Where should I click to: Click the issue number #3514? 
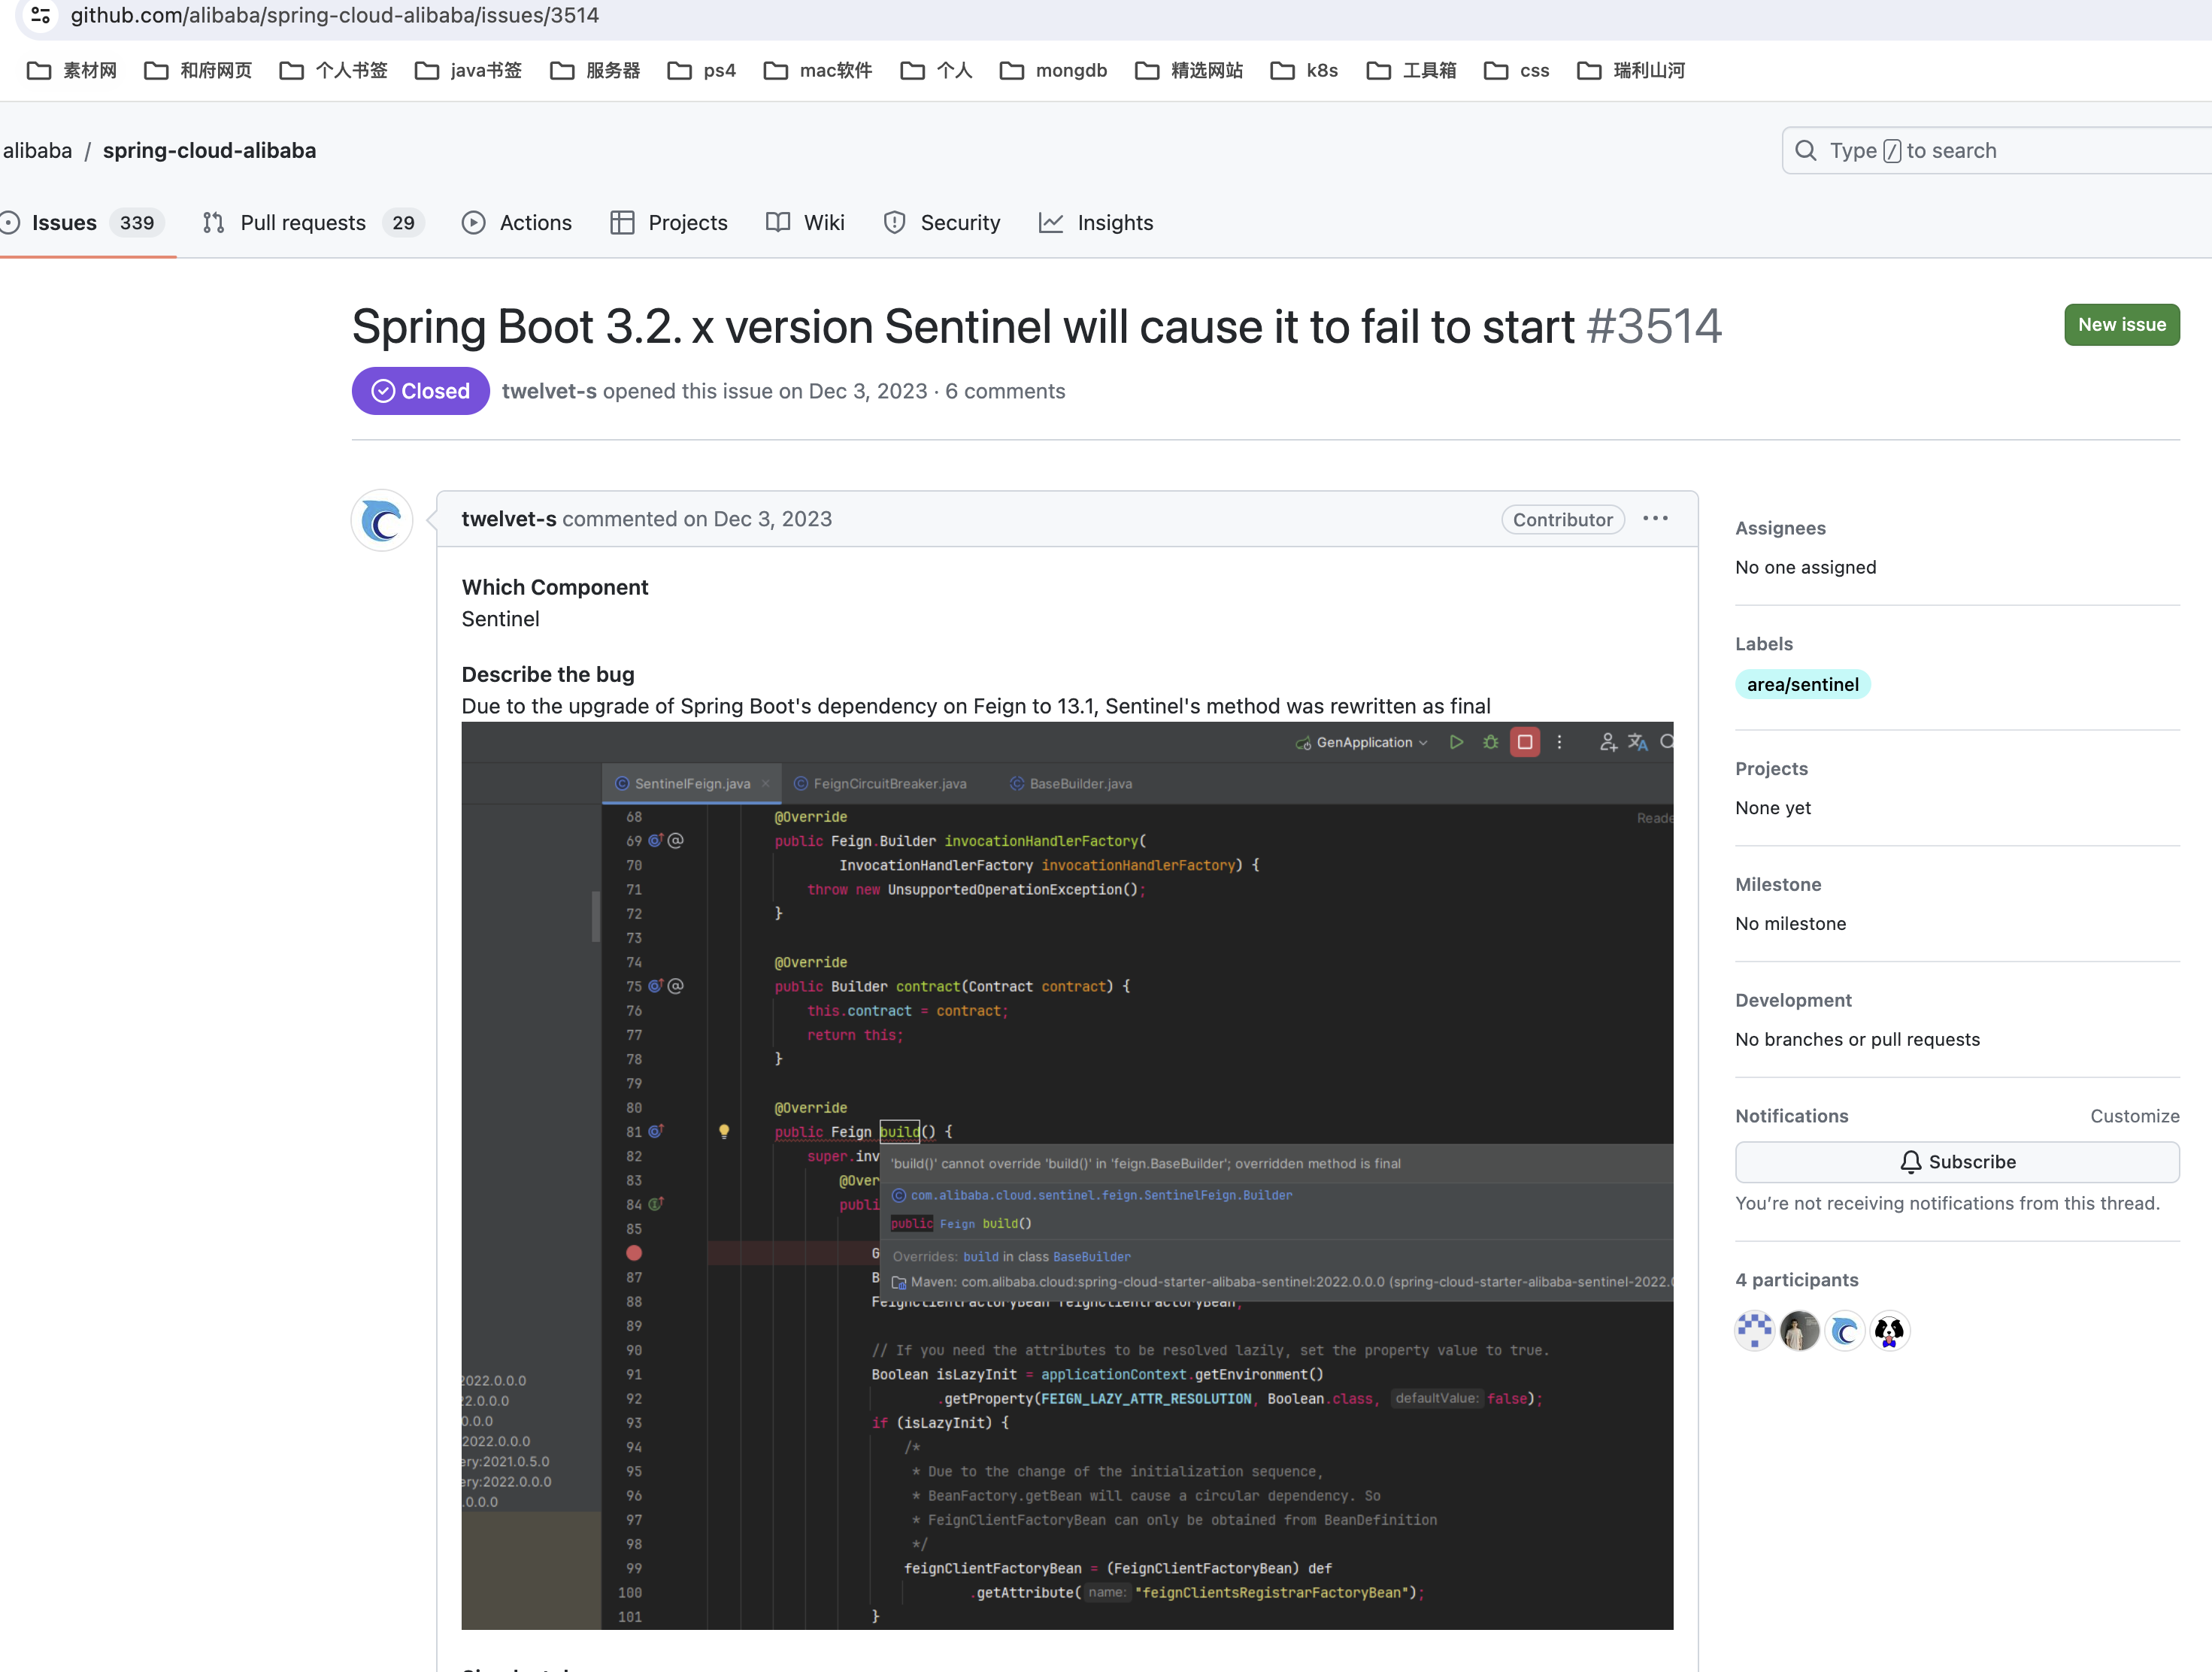click(x=1654, y=326)
